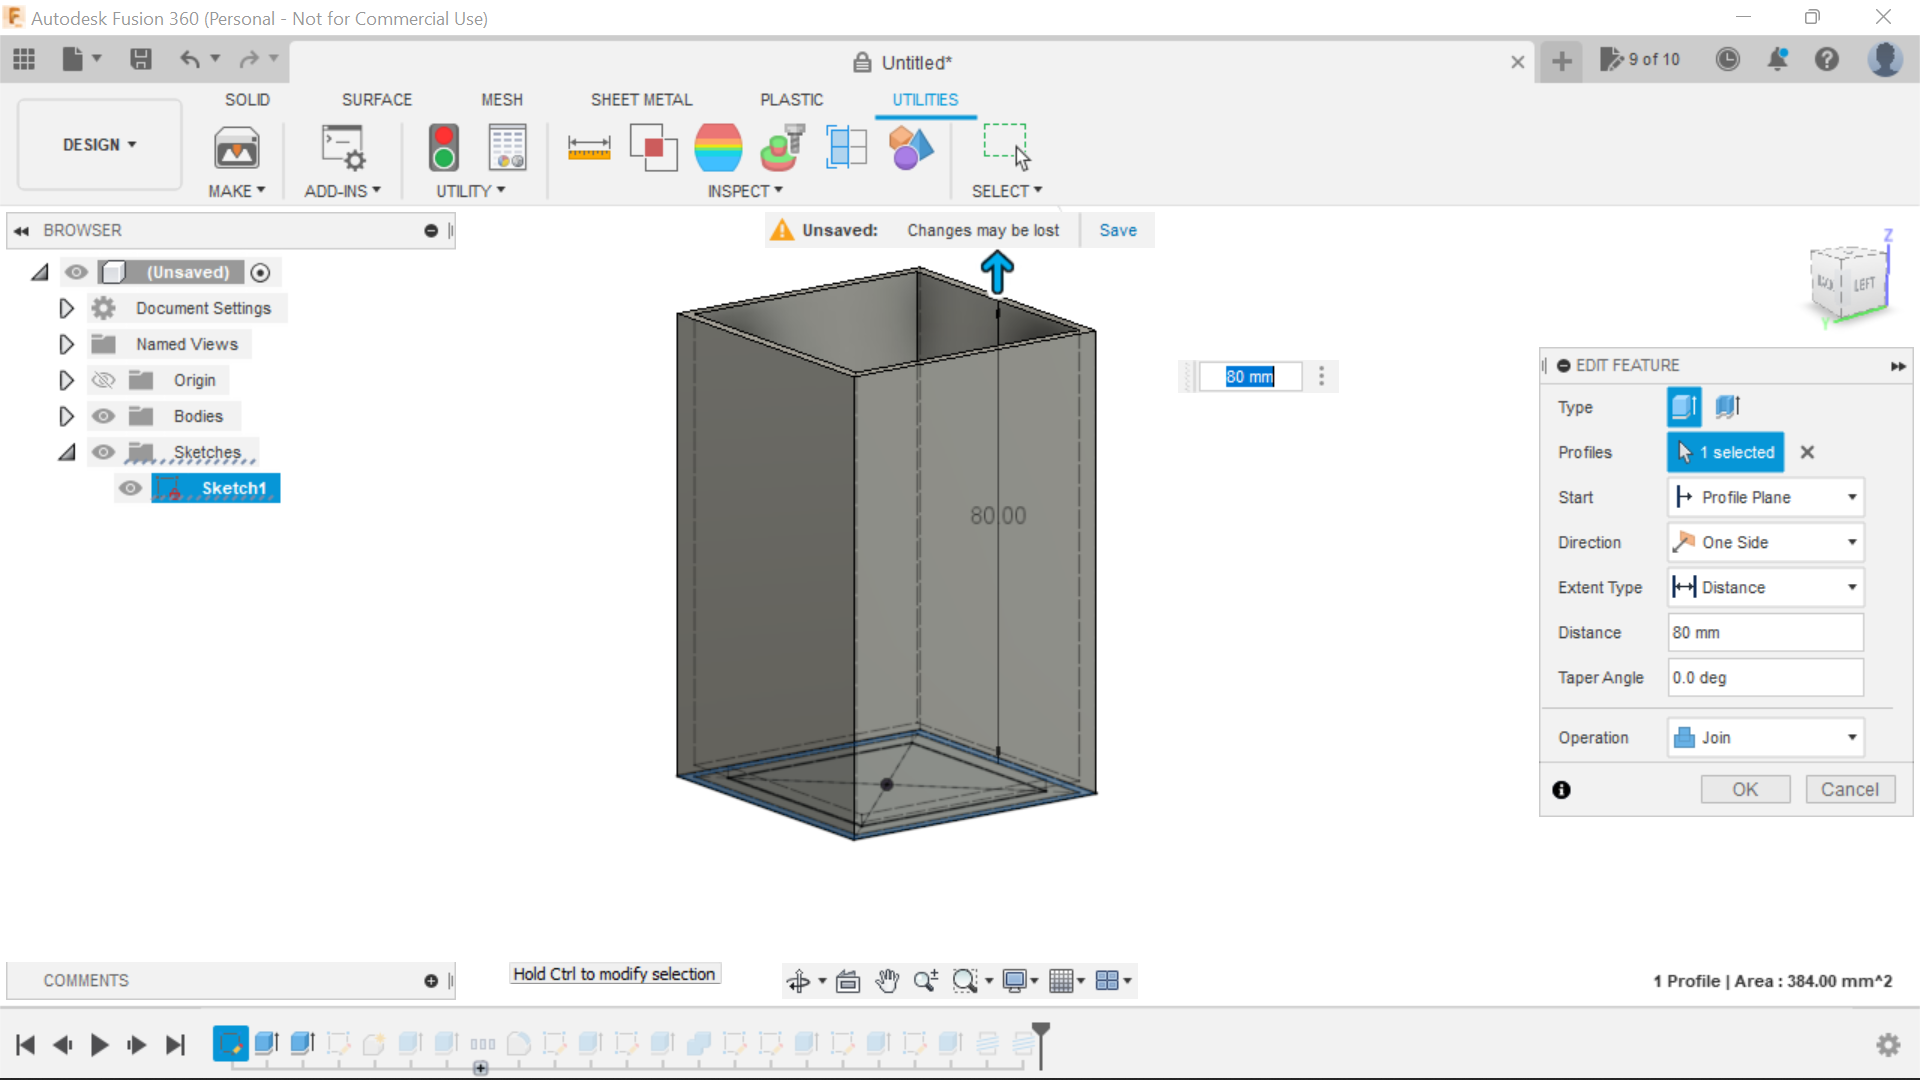The width and height of the screenshot is (1920, 1080).
Task: Select the Orbit tool in navigation bar
Action: [800, 981]
